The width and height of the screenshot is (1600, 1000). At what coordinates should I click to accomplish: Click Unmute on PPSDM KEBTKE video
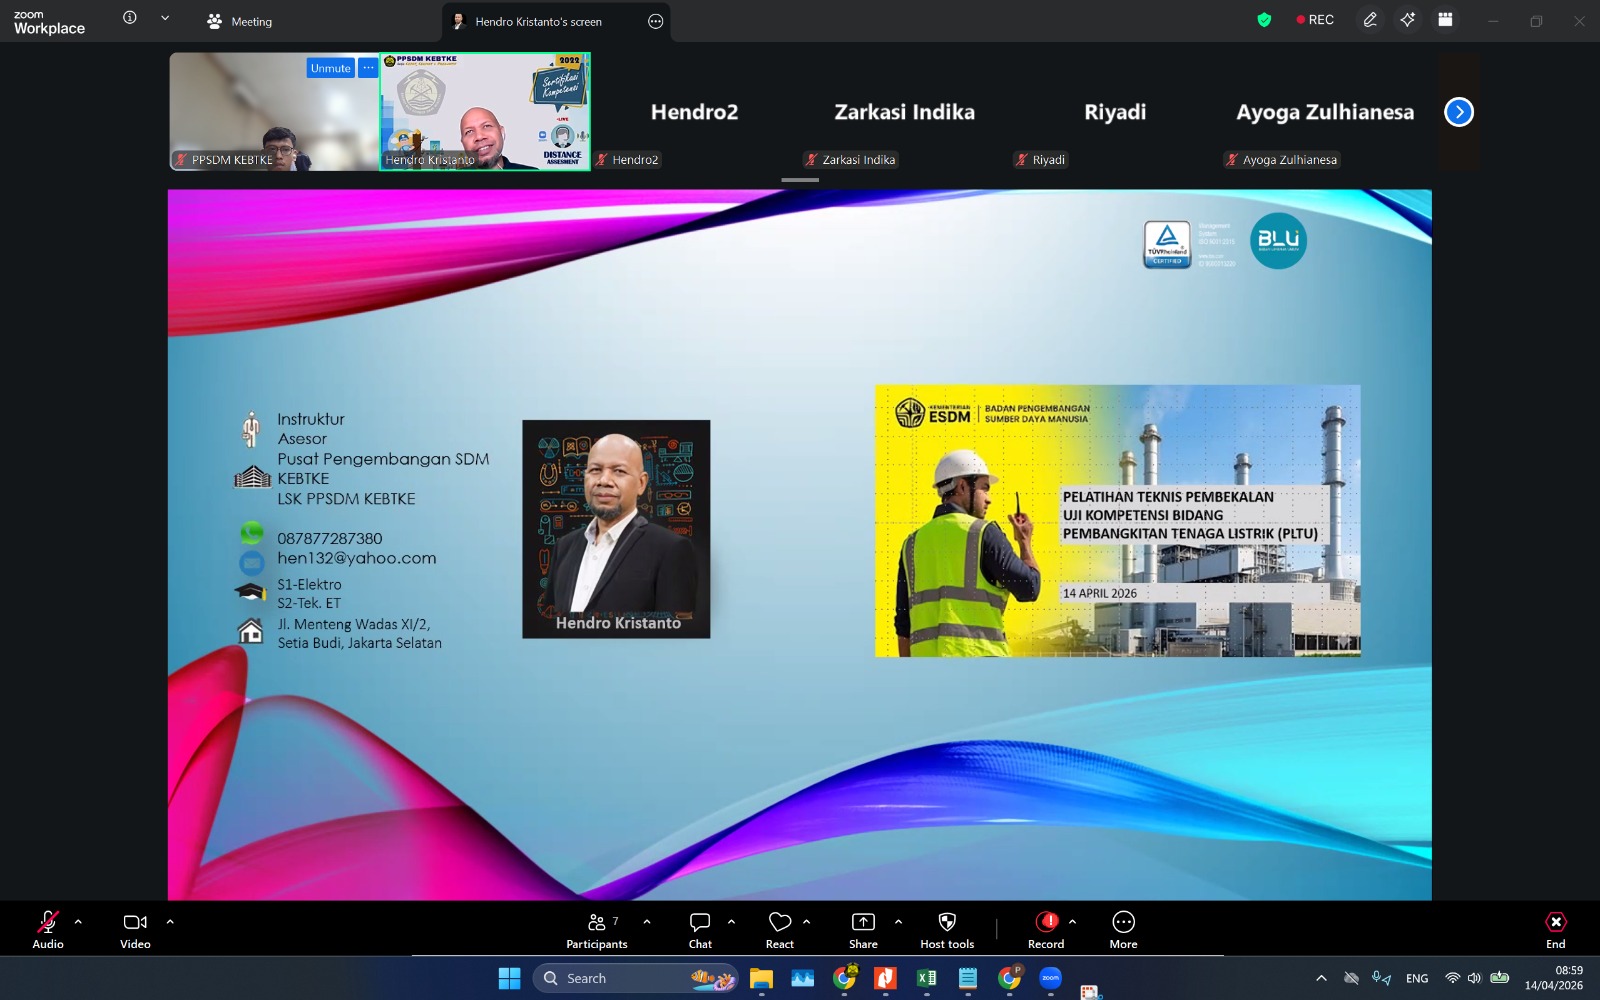point(330,68)
